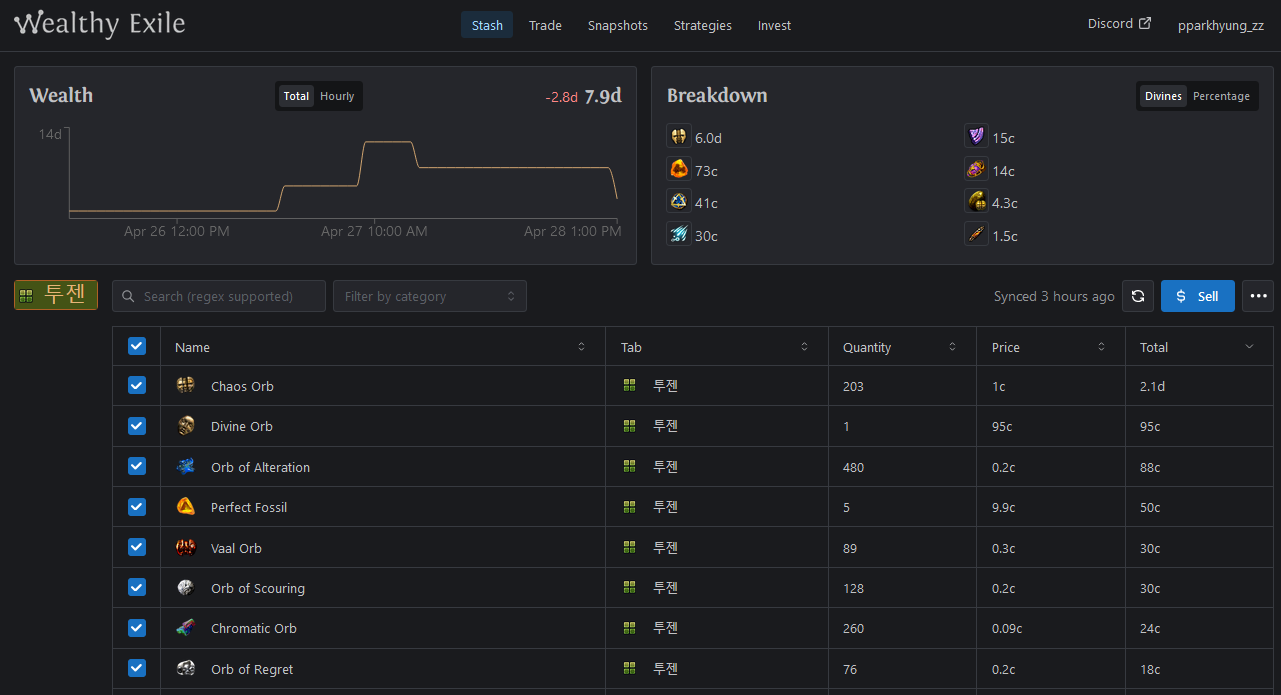This screenshot has height=695, width=1281.
Task: Uncheck the Orb of Alteration row checkbox
Action: point(137,466)
